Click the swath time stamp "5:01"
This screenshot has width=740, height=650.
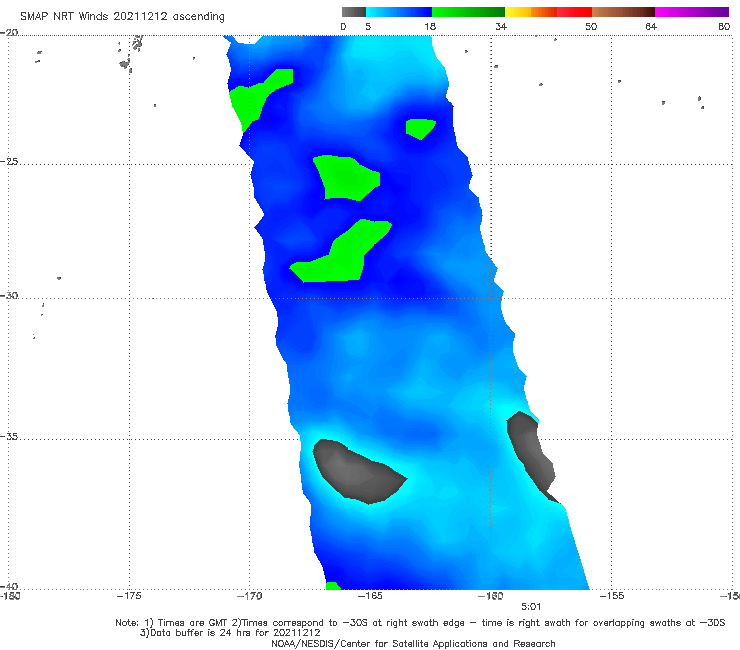tap(531, 607)
